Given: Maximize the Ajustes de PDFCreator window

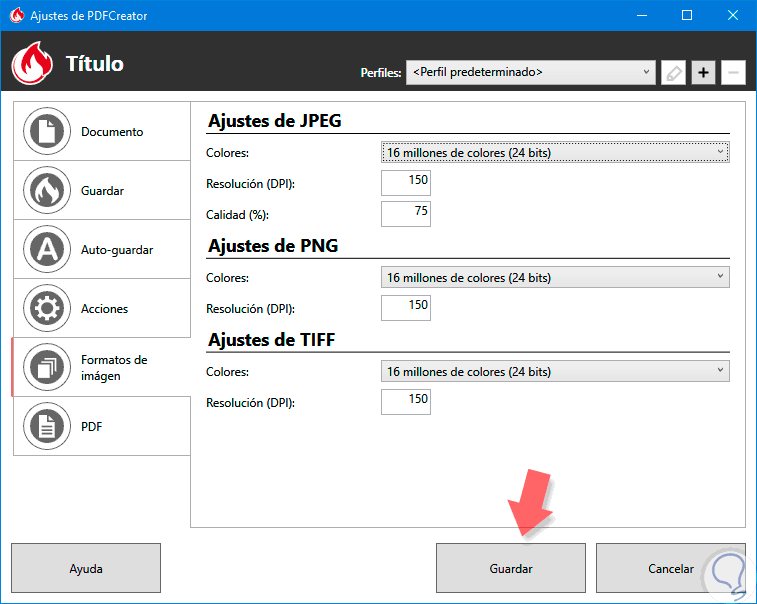Looking at the screenshot, I should point(687,15).
